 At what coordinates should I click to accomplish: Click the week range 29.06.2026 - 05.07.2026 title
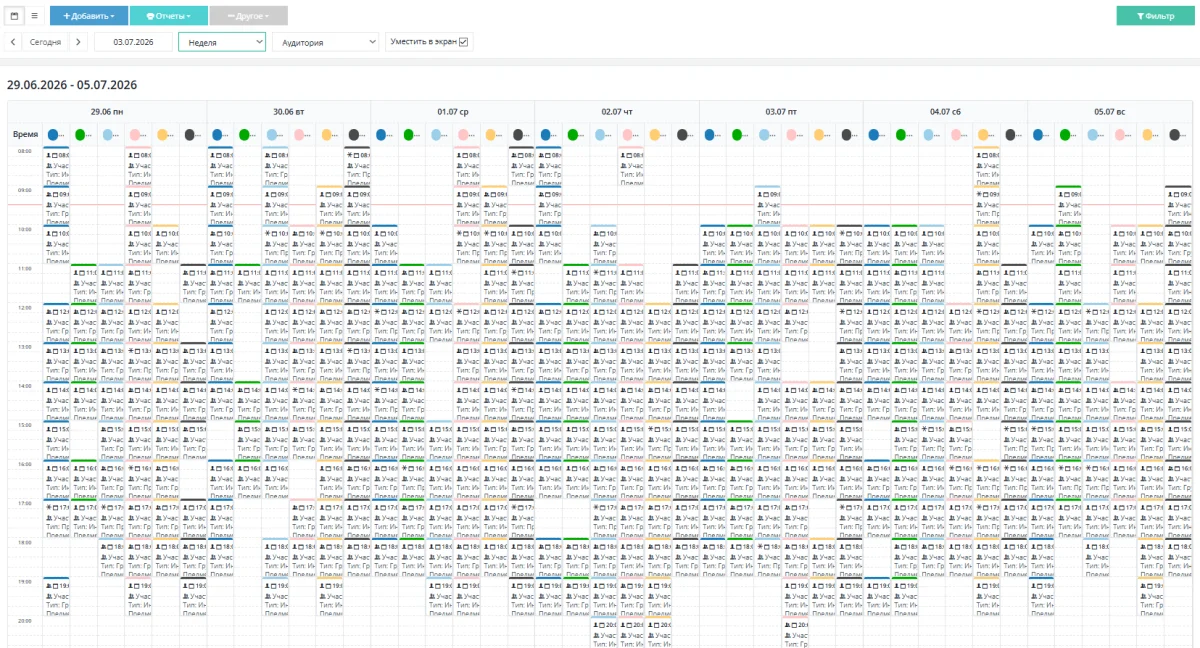pos(72,85)
